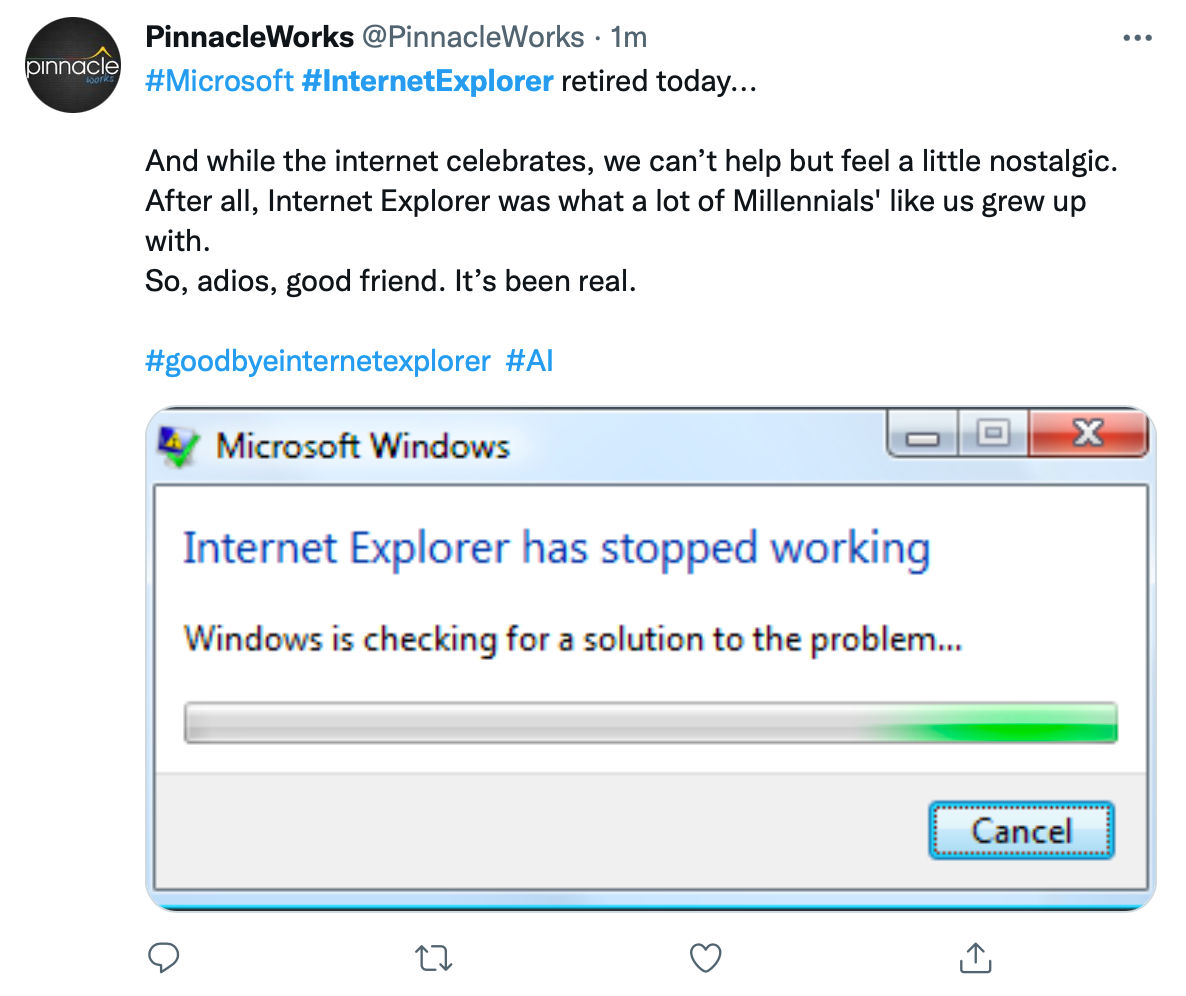The image size is (1186, 996).
Task: Click the 'Internet Explorer has stopped working' heading
Action: coord(556,549)
